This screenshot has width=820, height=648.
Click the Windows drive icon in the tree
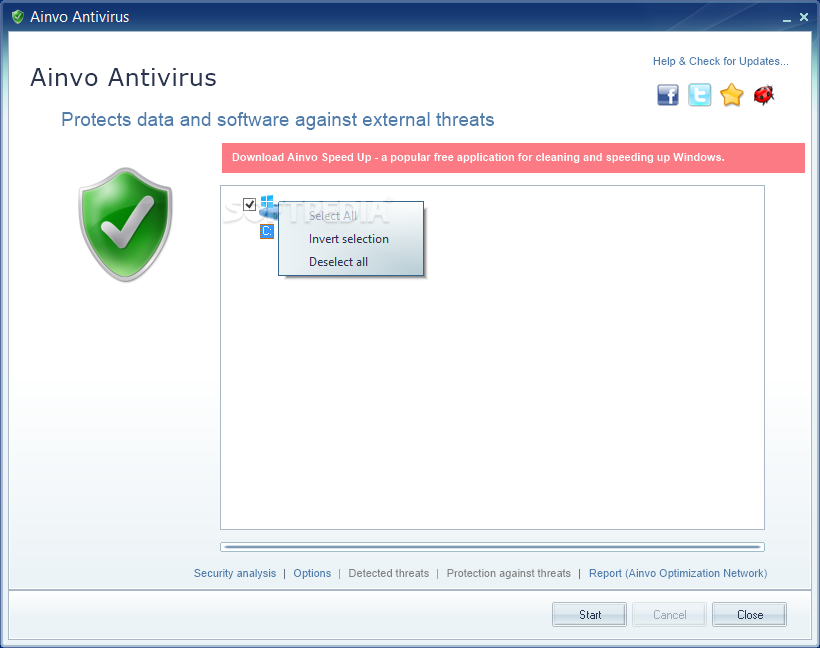point(268,207)
